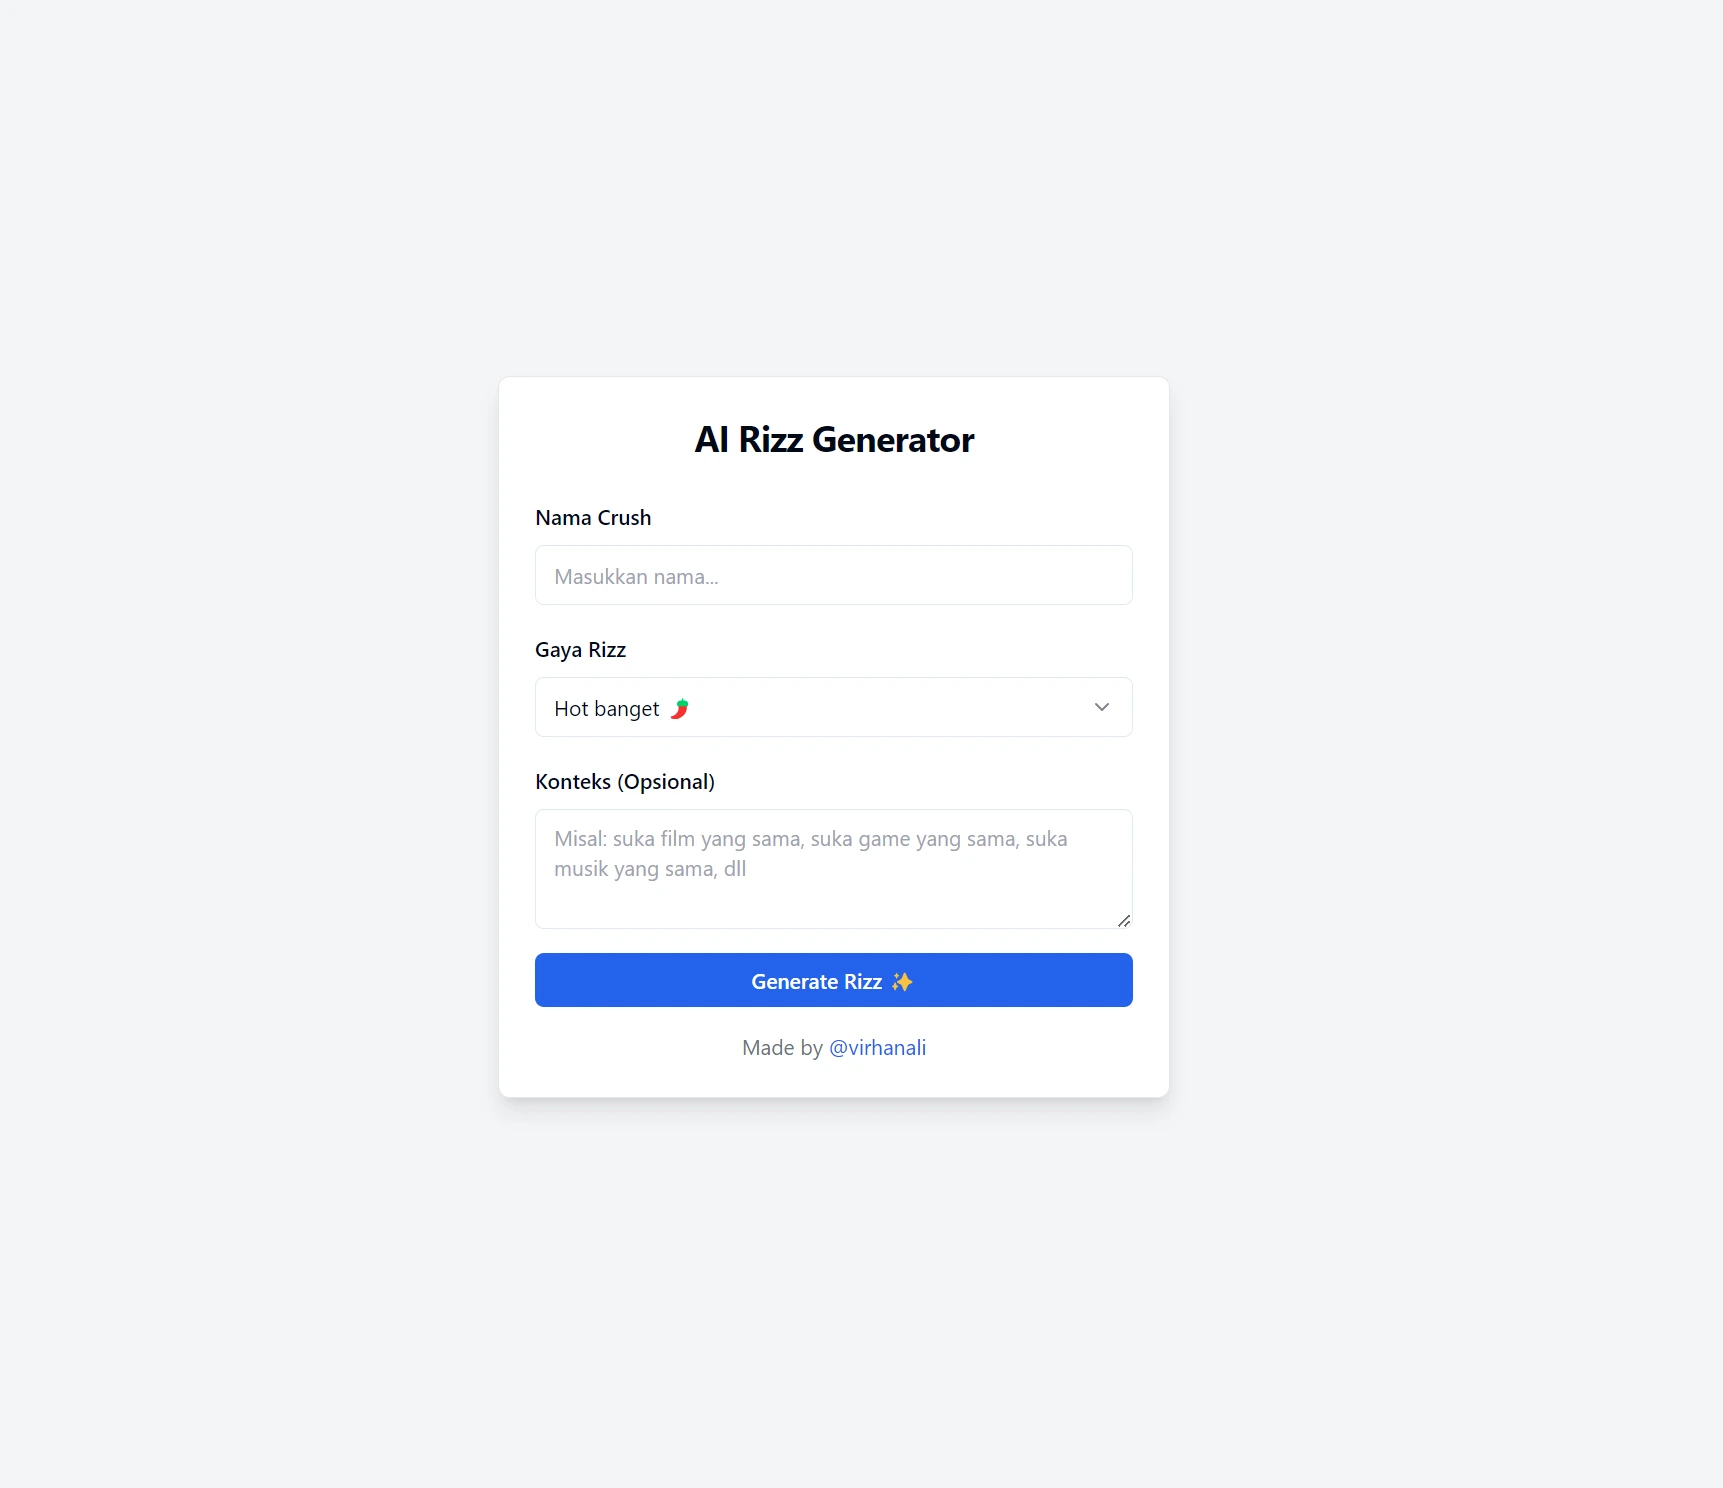Click the "Made by" footer text
This screenshot has width=1723, height=1488.
click(x=782, y=1048)
